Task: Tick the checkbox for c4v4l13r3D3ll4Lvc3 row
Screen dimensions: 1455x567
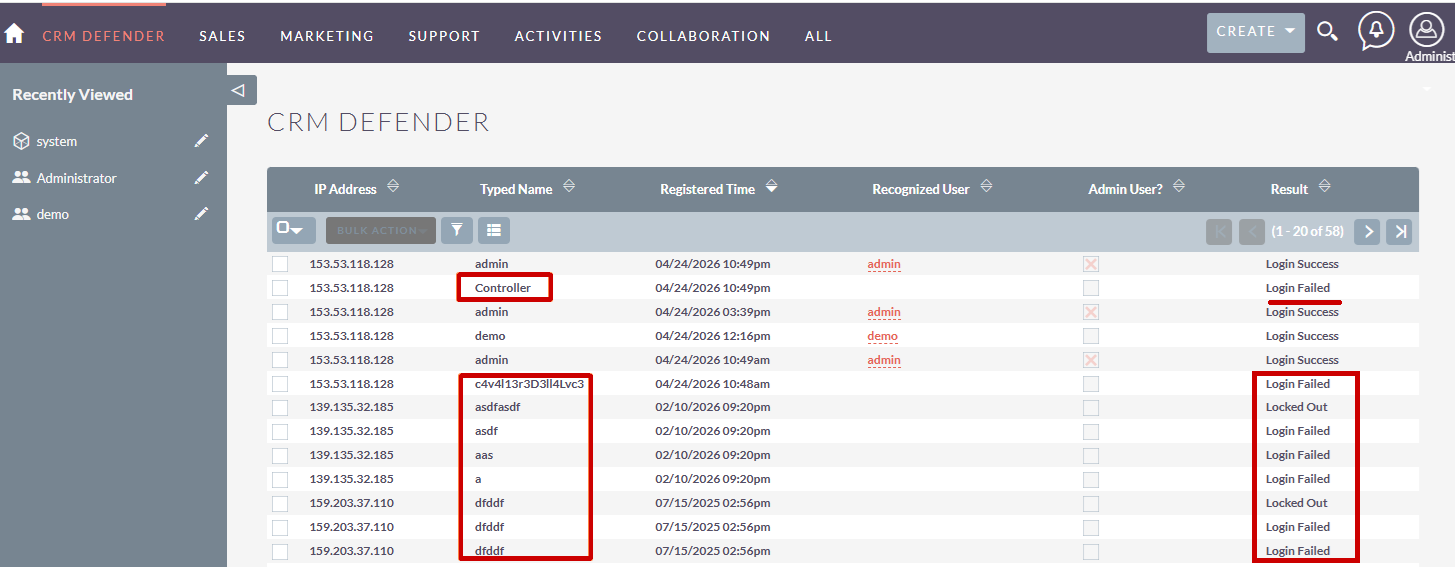Action: click(x=280, y=384)
